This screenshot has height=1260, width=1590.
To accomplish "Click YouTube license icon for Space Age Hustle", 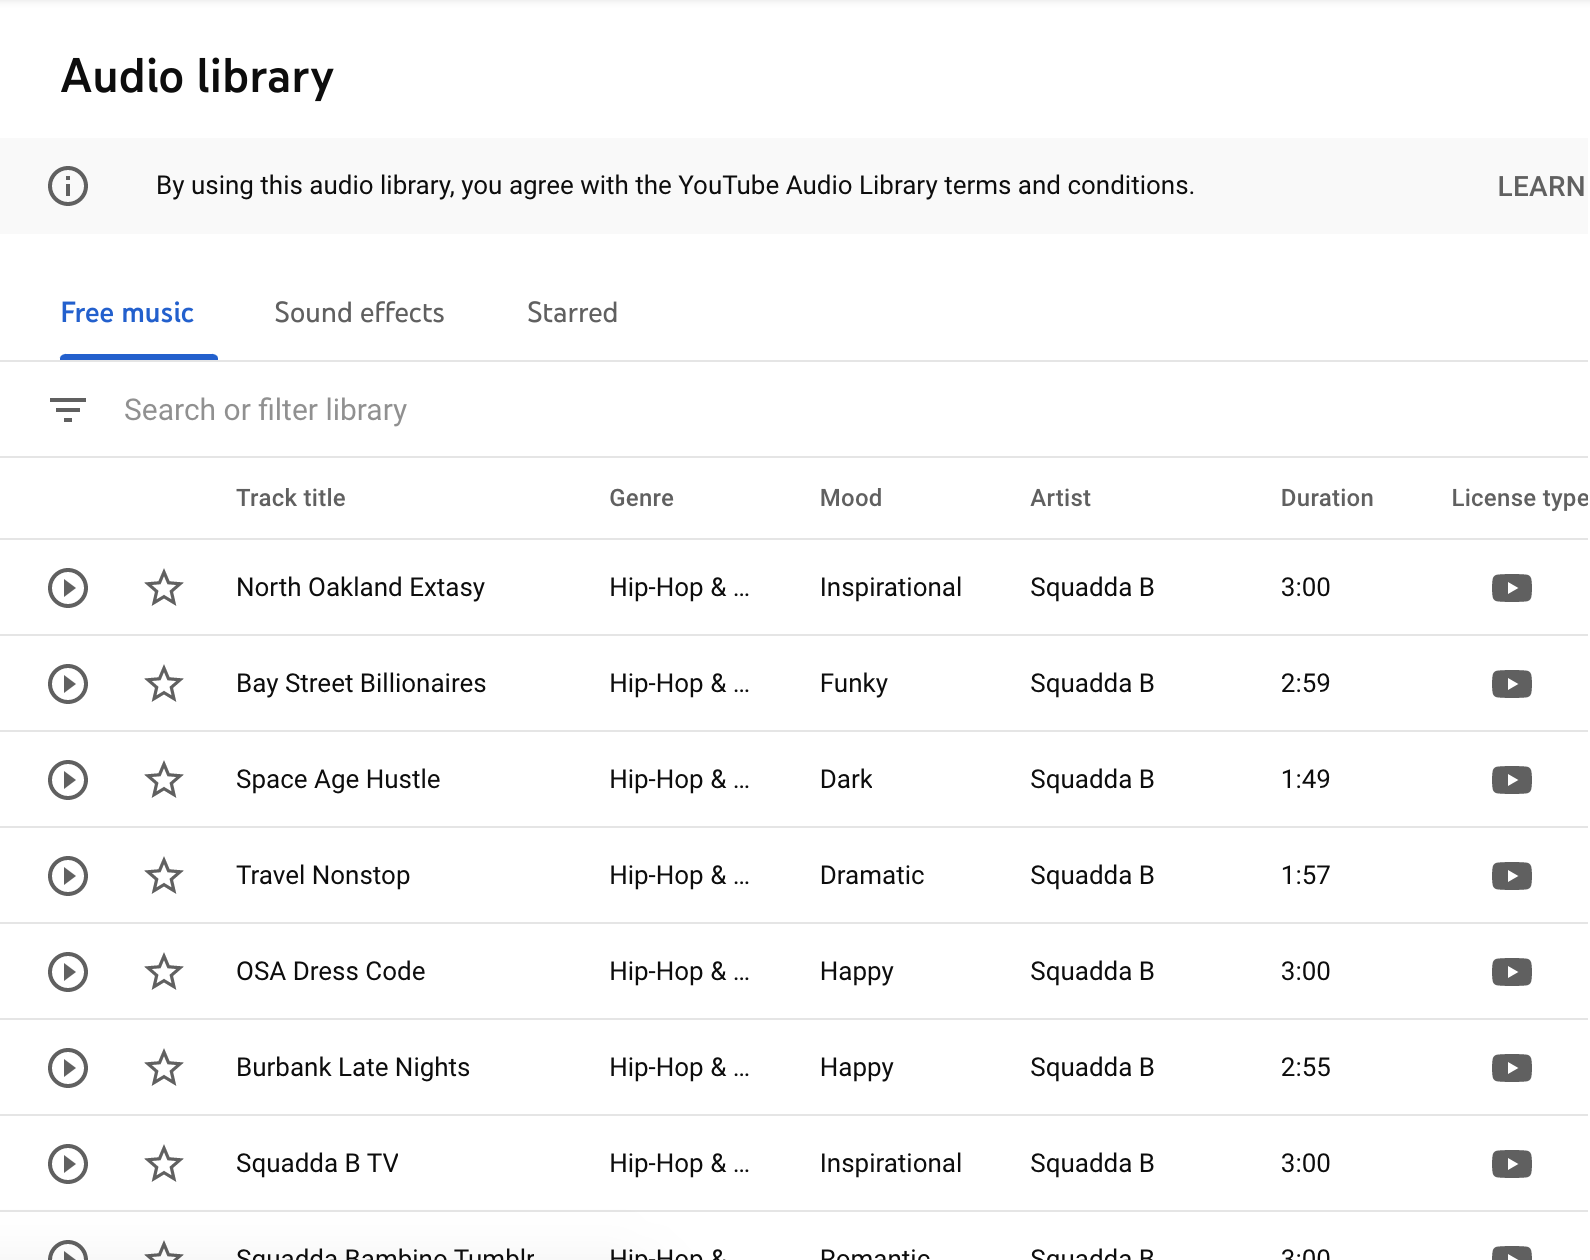I will pyautogui.click(x=1511, y=780).
